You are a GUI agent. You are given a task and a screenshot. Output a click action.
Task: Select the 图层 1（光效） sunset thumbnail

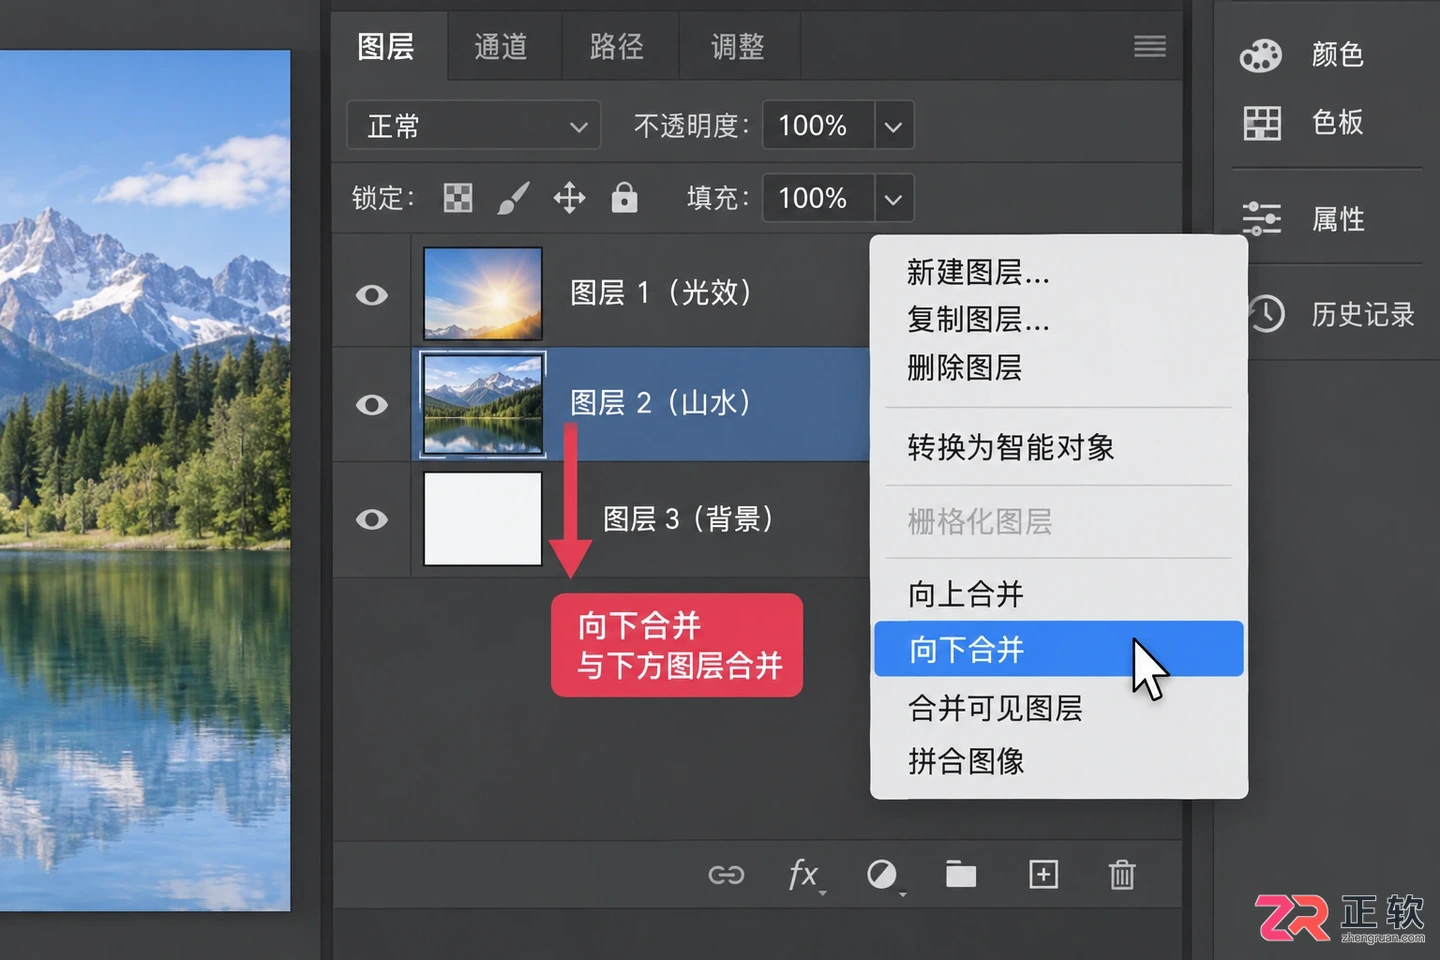click(483, 294)
